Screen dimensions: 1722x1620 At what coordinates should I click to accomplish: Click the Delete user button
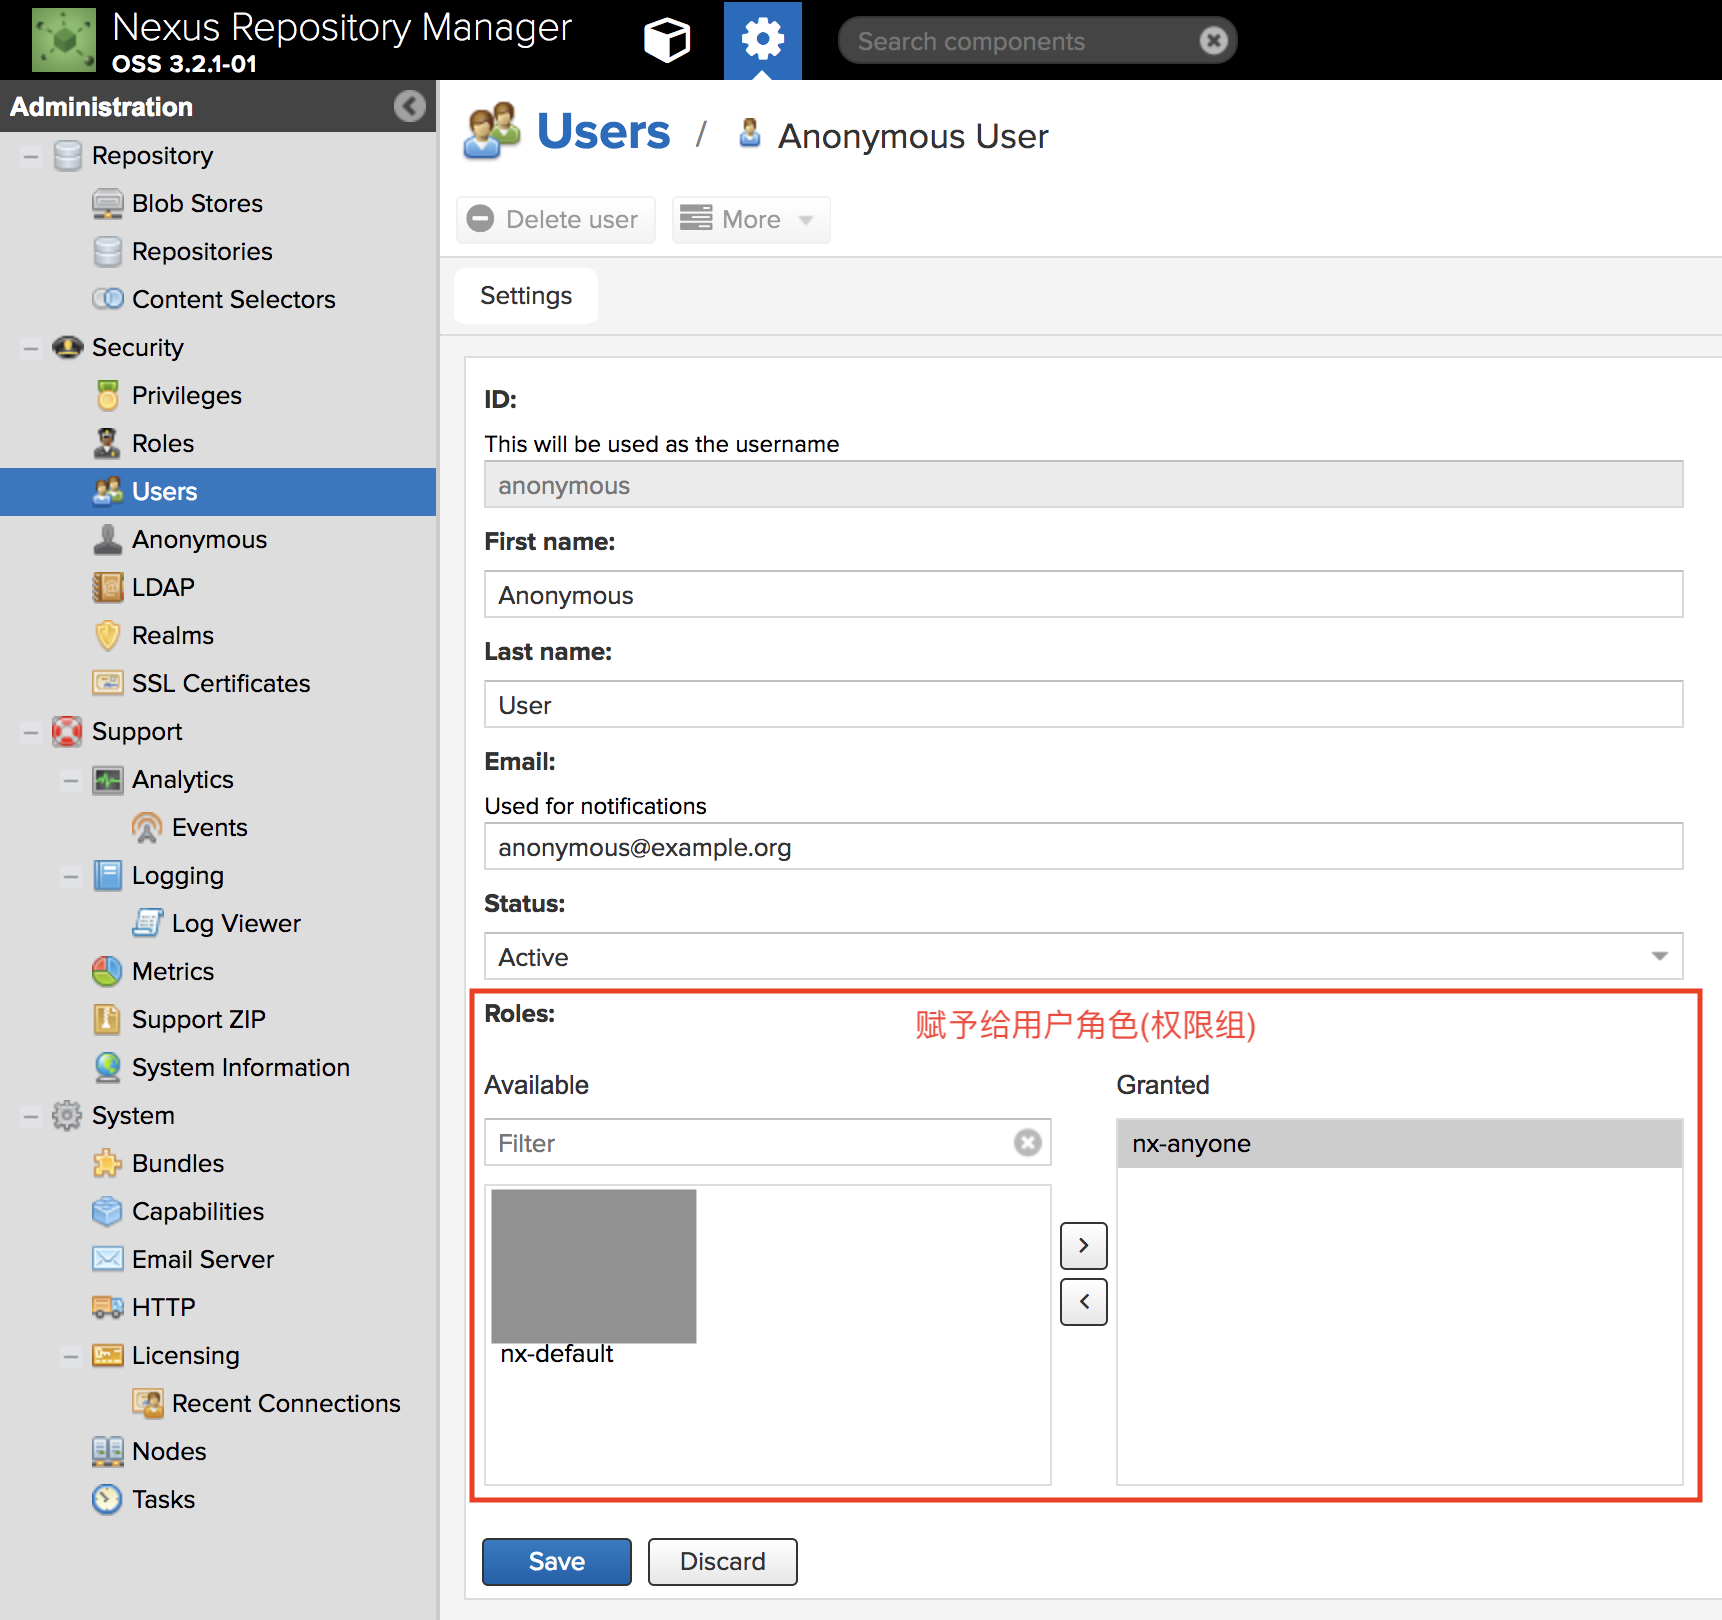tap(555, 220)
